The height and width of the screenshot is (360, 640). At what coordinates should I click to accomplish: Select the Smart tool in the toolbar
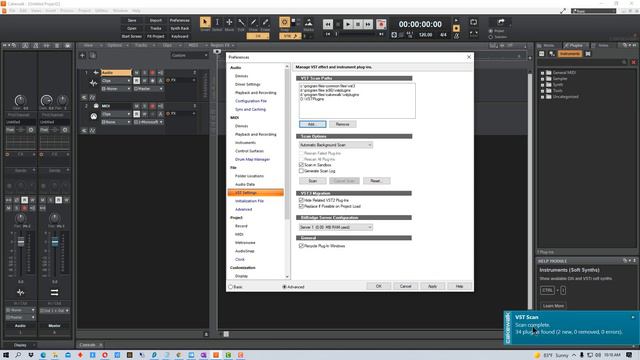click(x=205, y=22)
